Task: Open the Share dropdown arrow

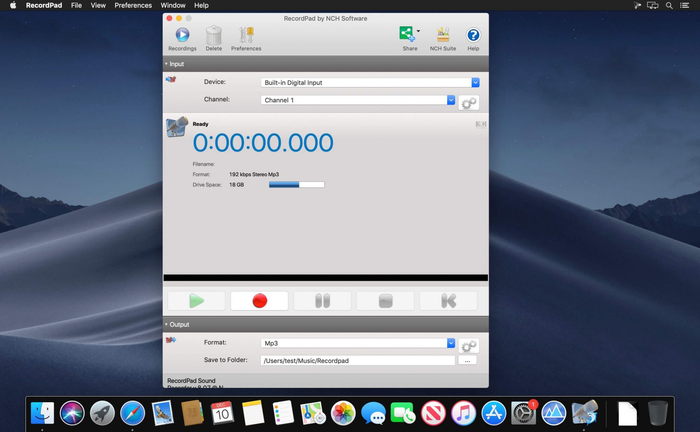Action: coord(418,31)
